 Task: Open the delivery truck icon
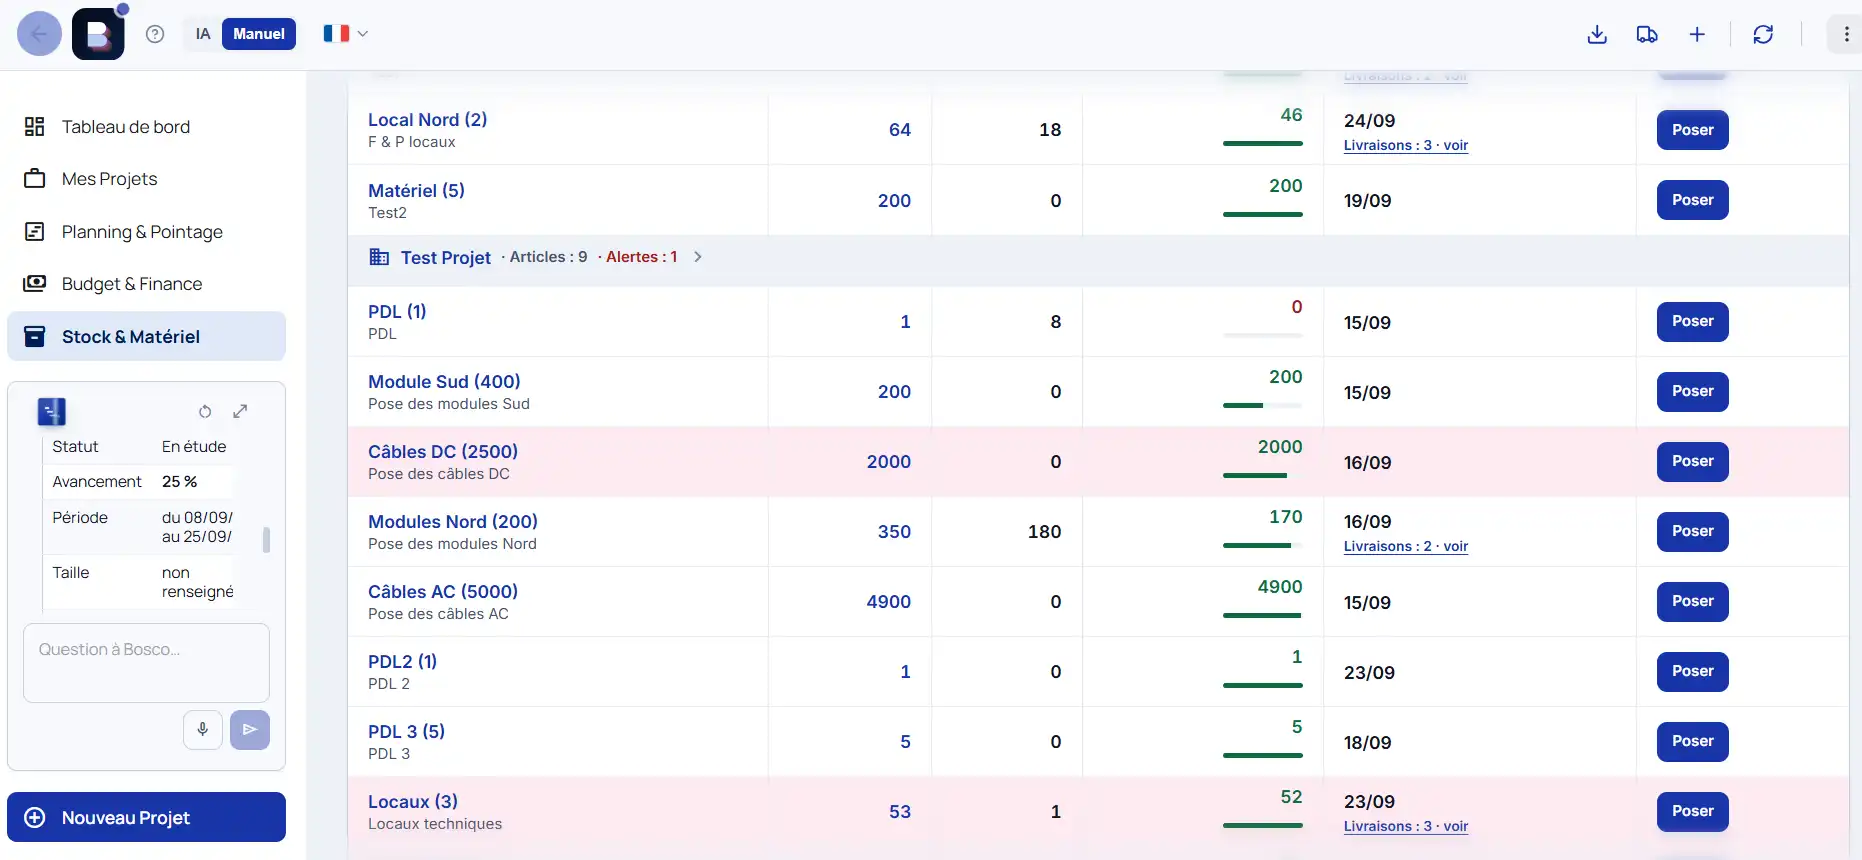(1647, 34)
